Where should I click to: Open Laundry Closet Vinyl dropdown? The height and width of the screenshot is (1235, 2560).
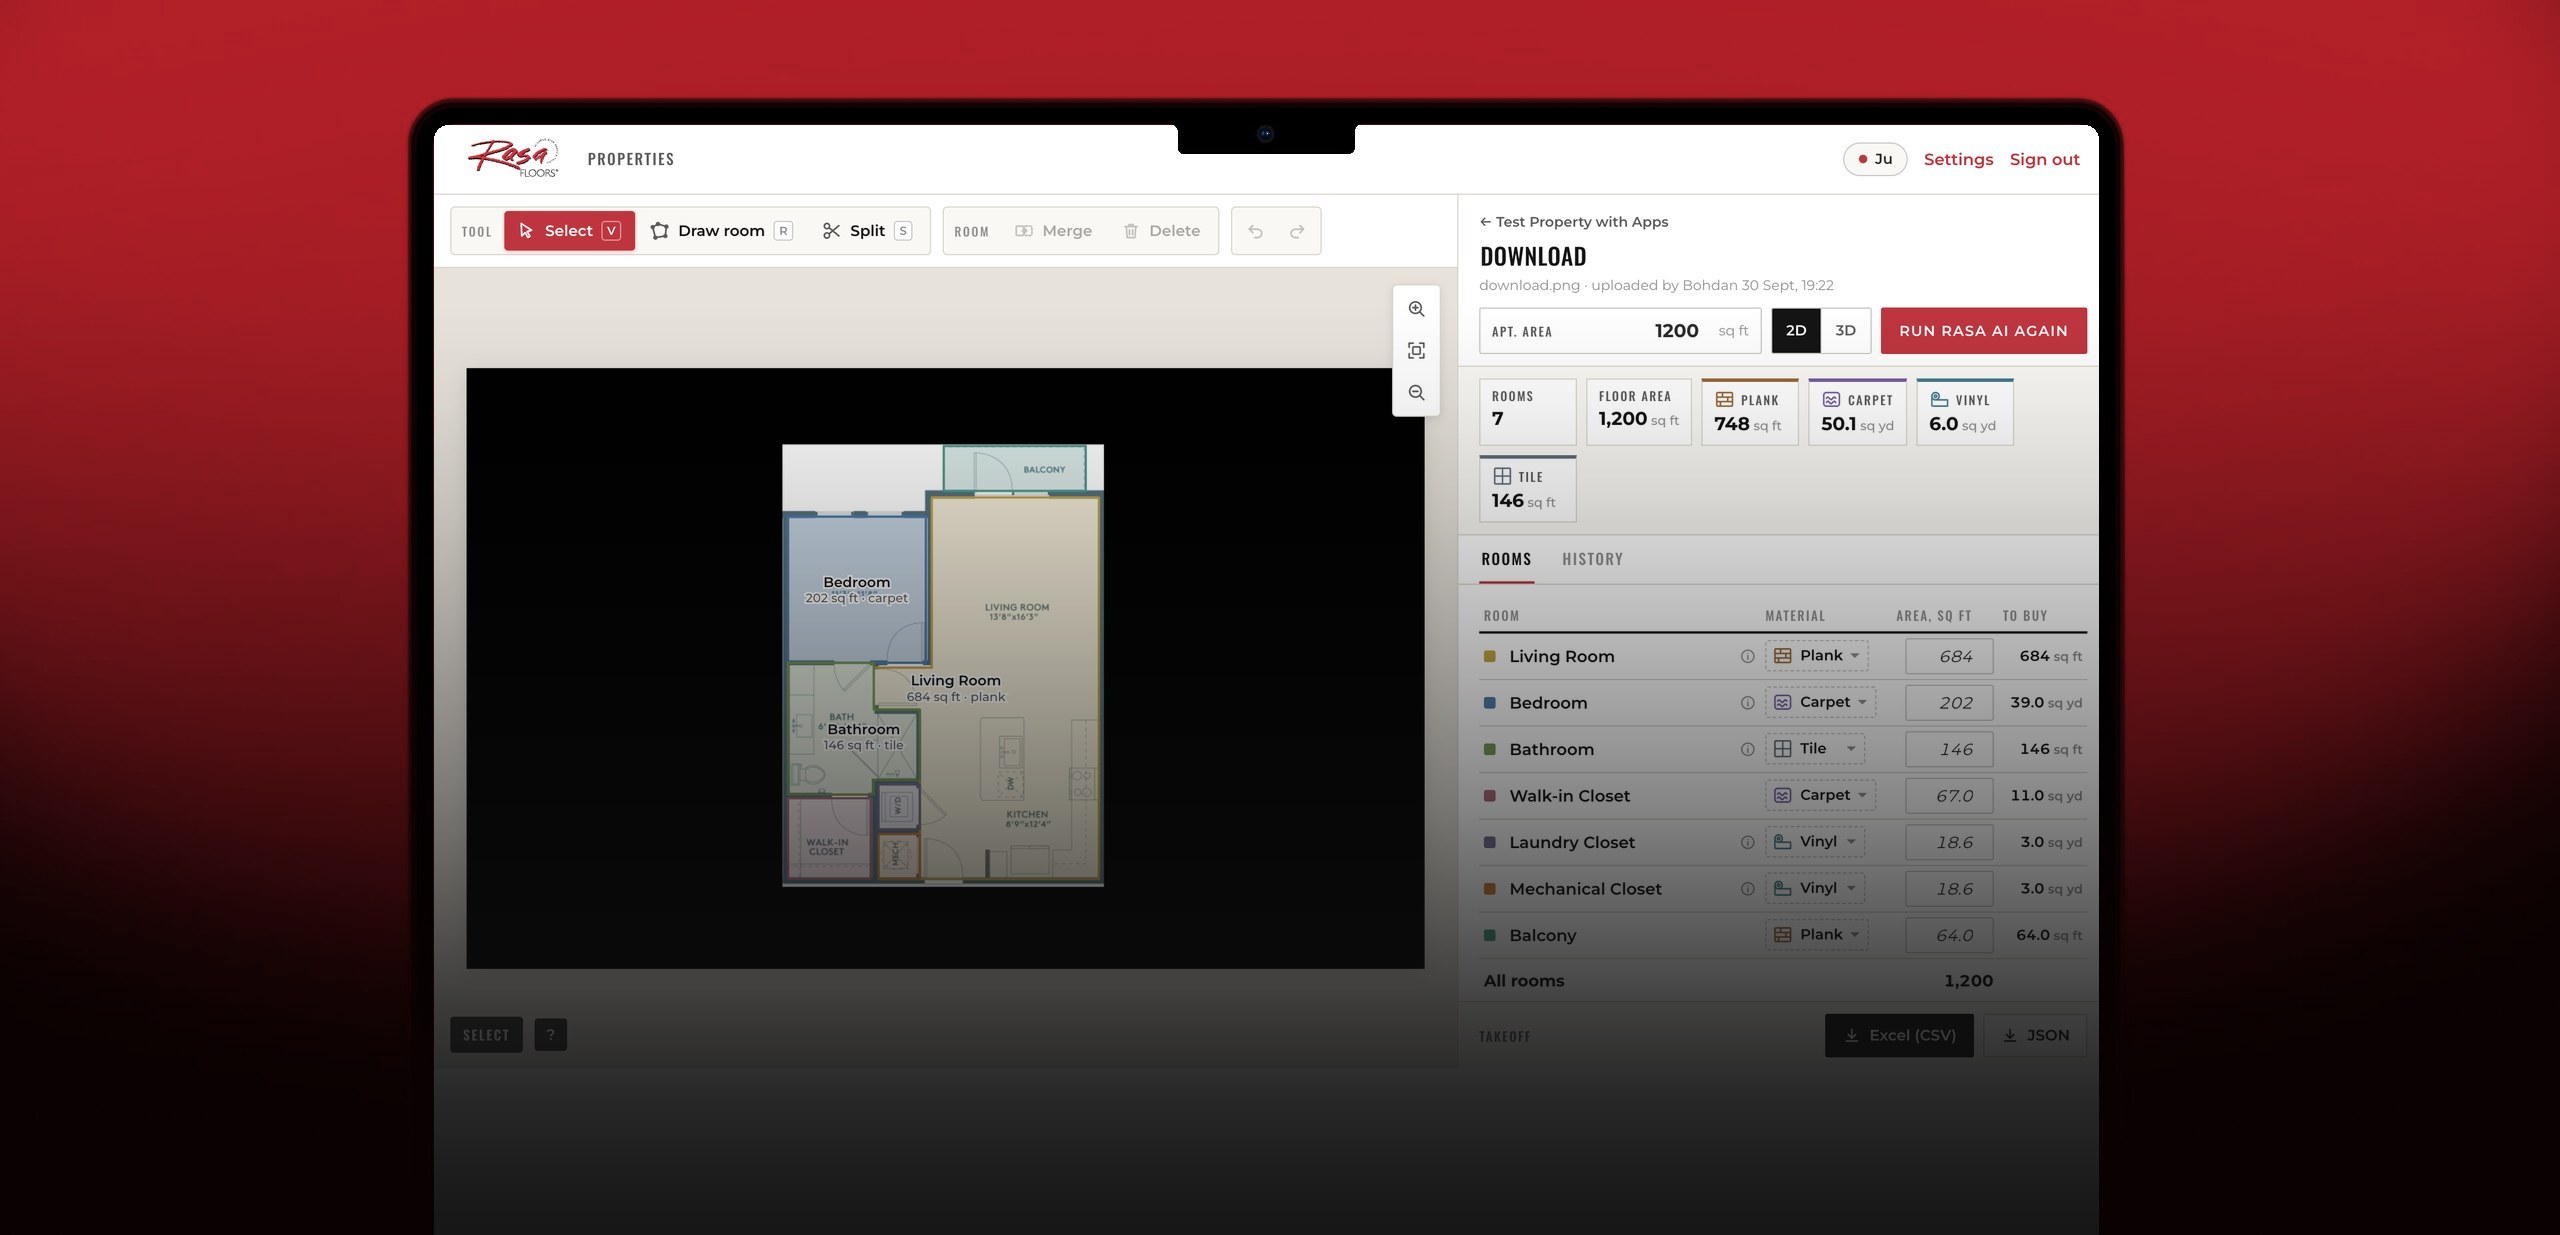coord(1814,842)
